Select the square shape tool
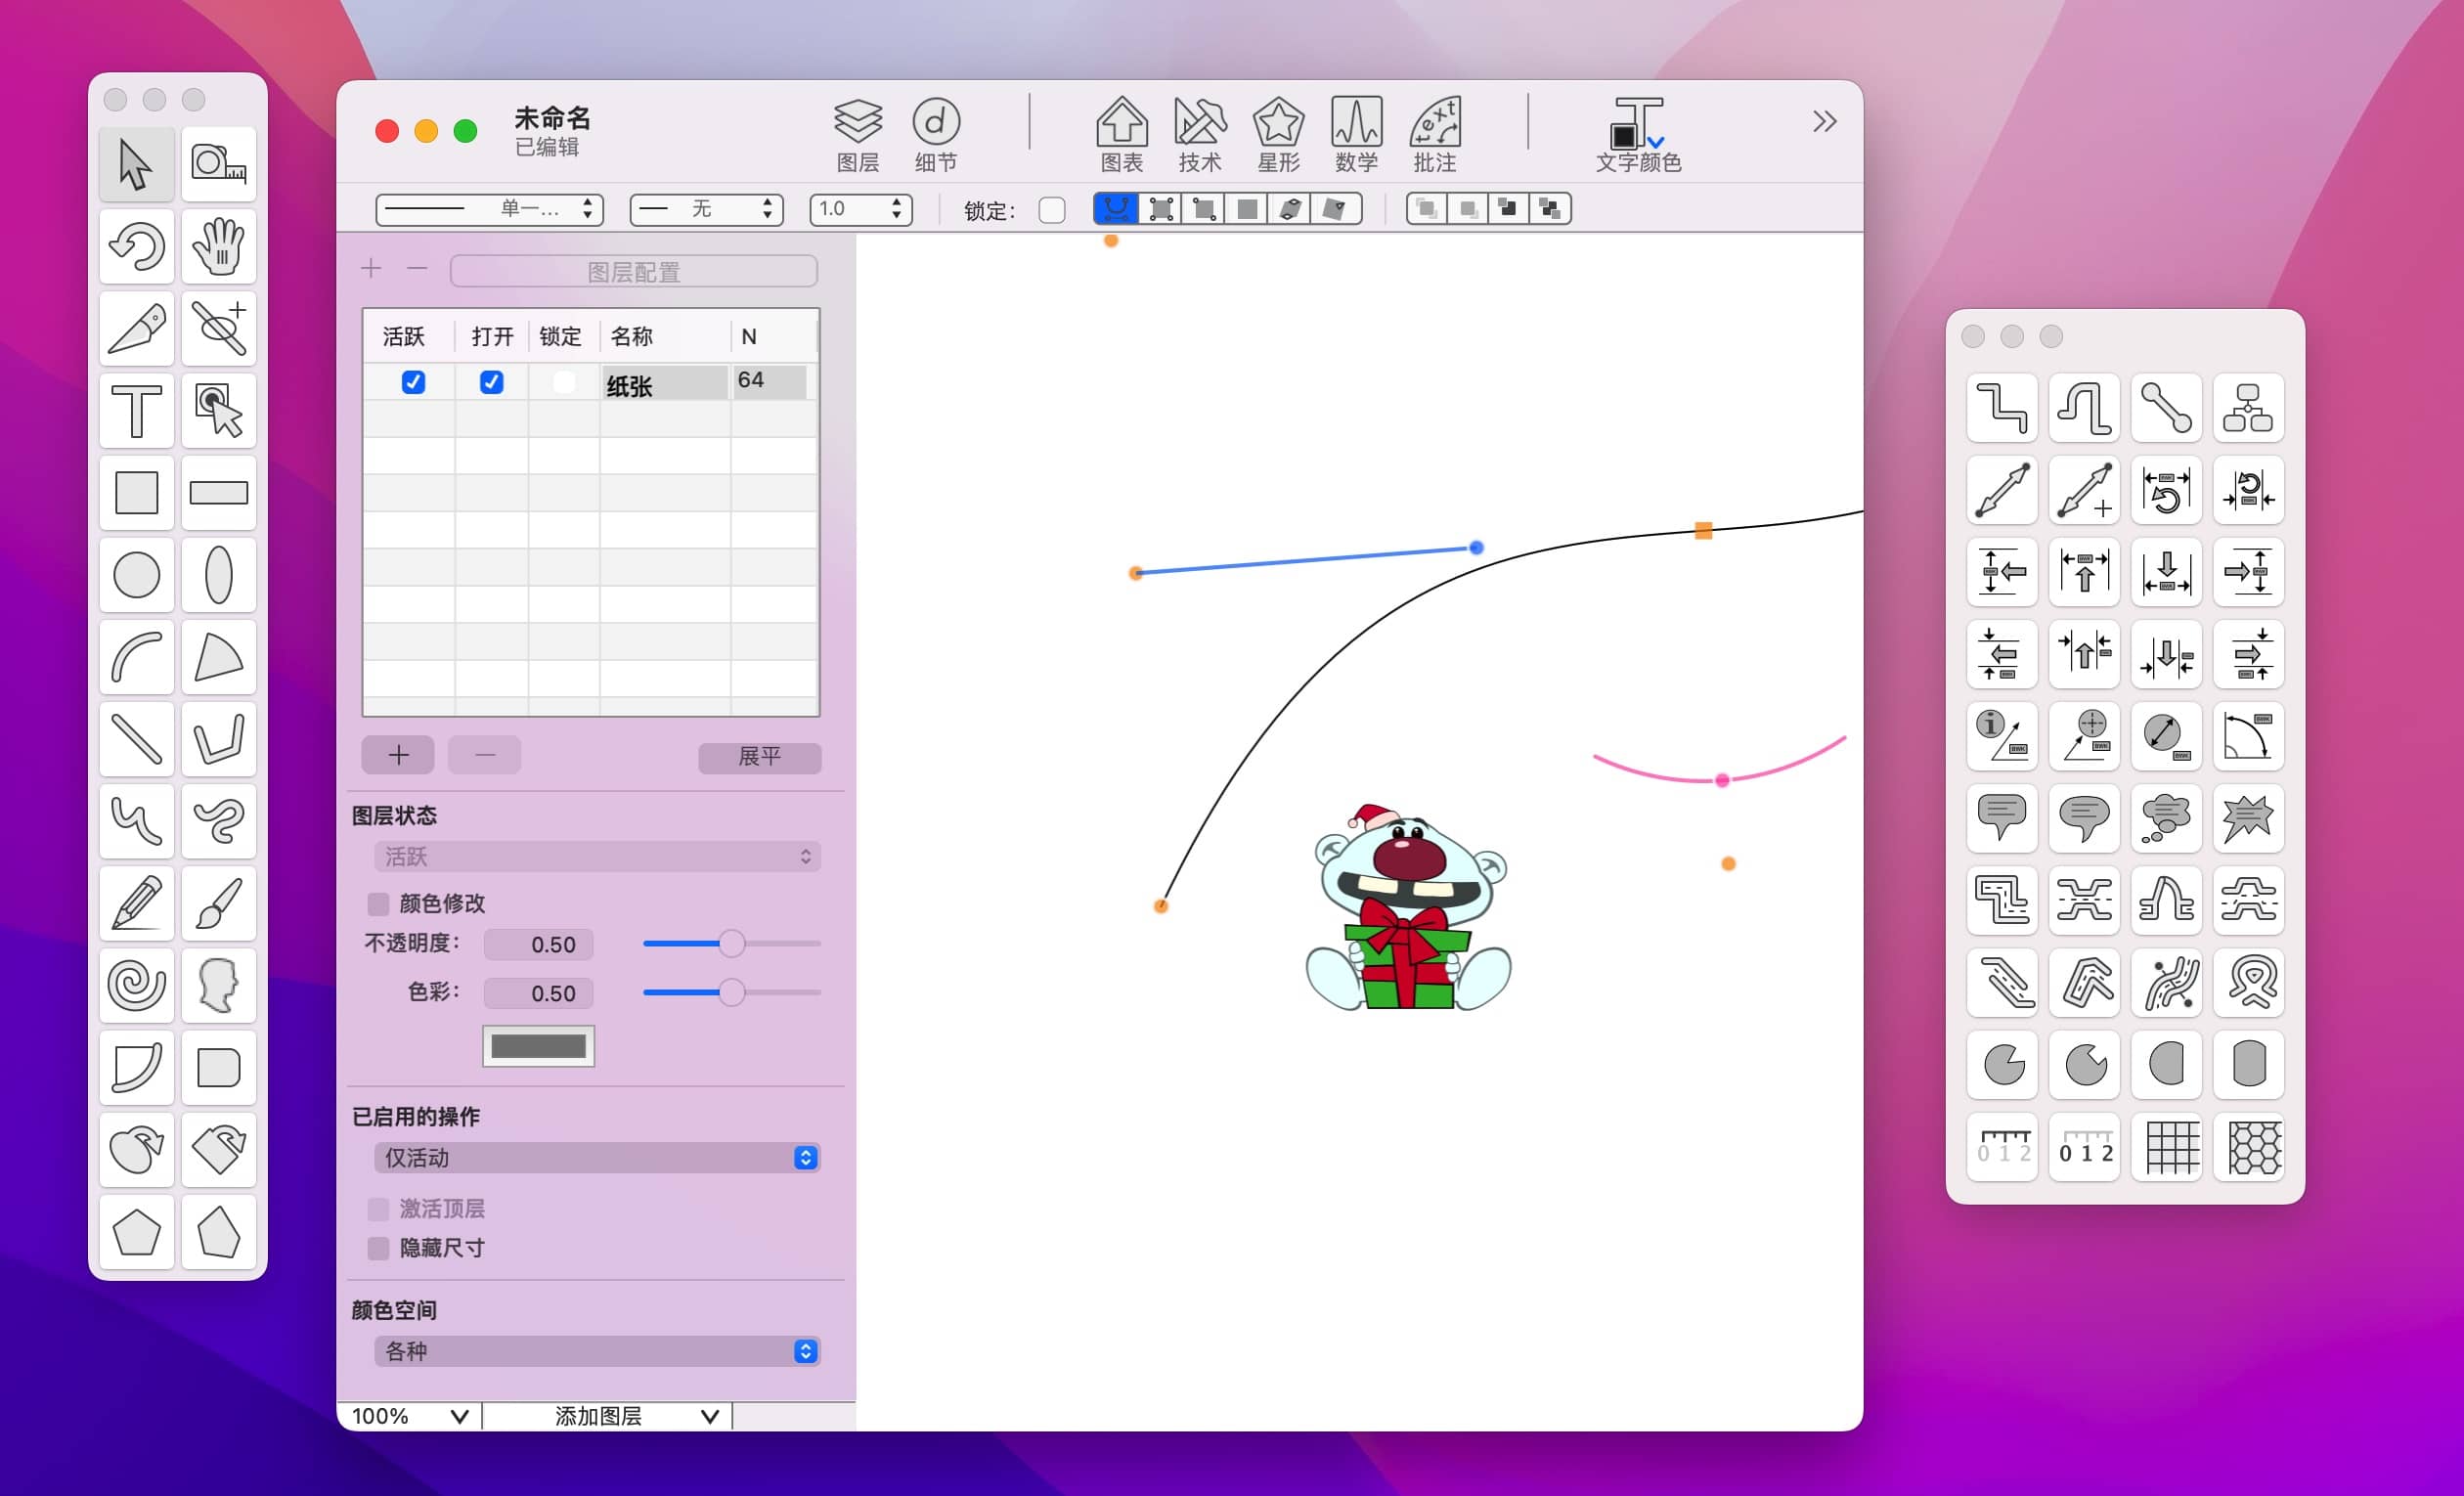The height and width of the screenshot is (1496, 2464). 137,493
